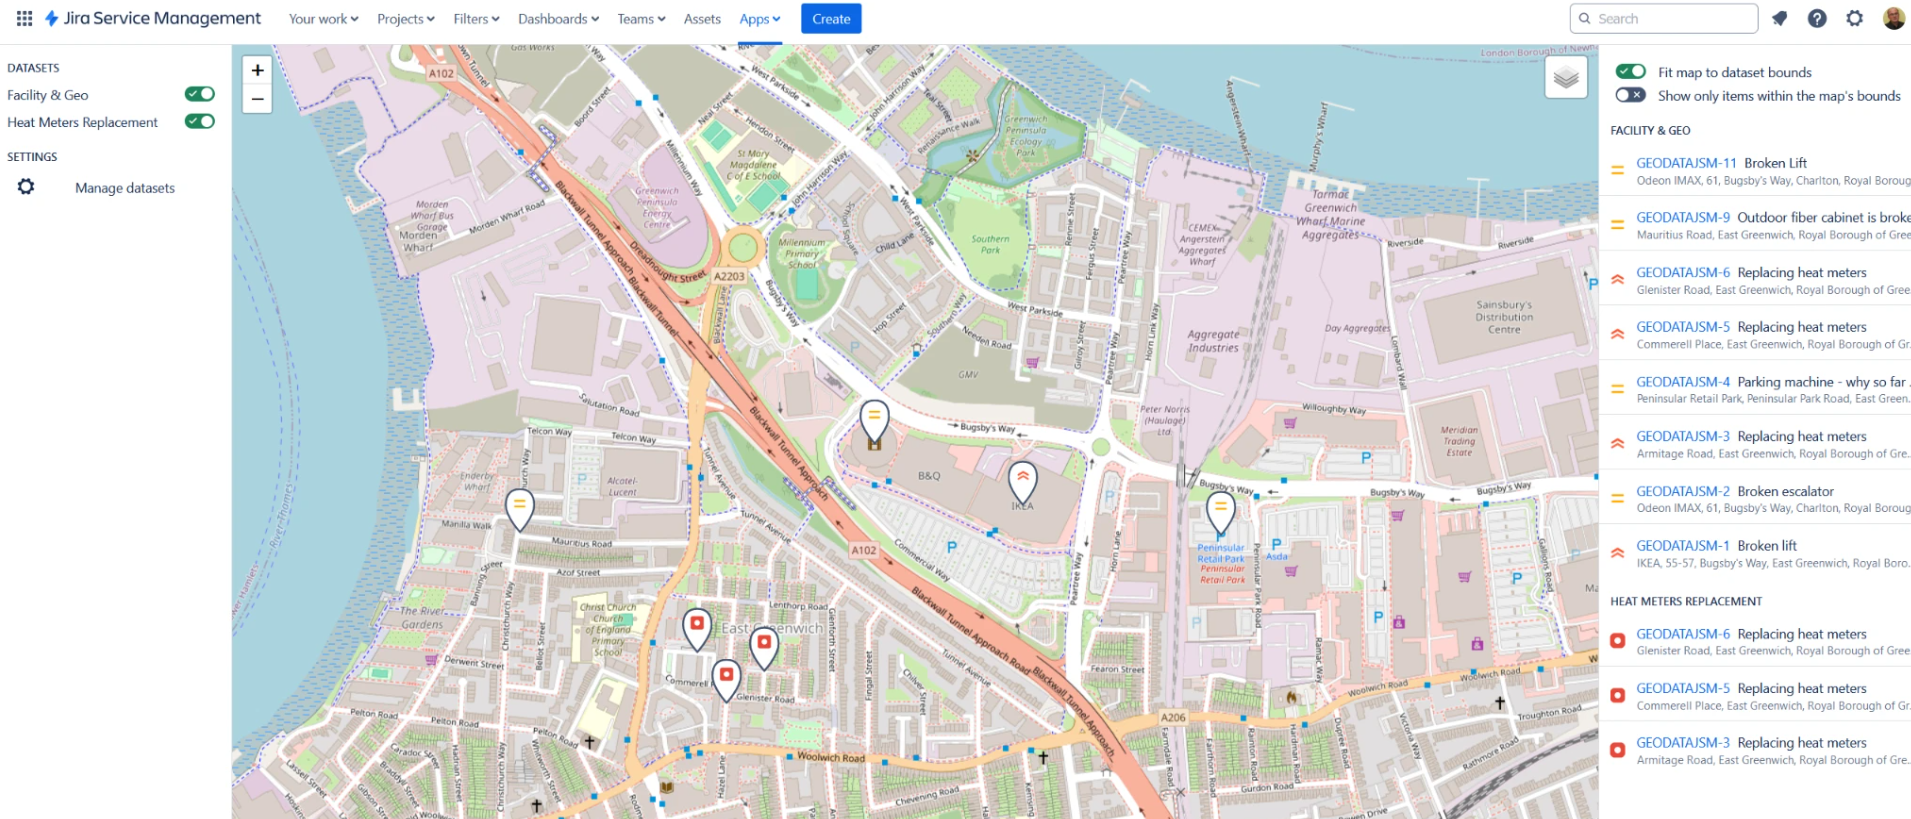Select the IKEA map marker
This screenshot has width=1911, height=819.
click(1022, 483)
